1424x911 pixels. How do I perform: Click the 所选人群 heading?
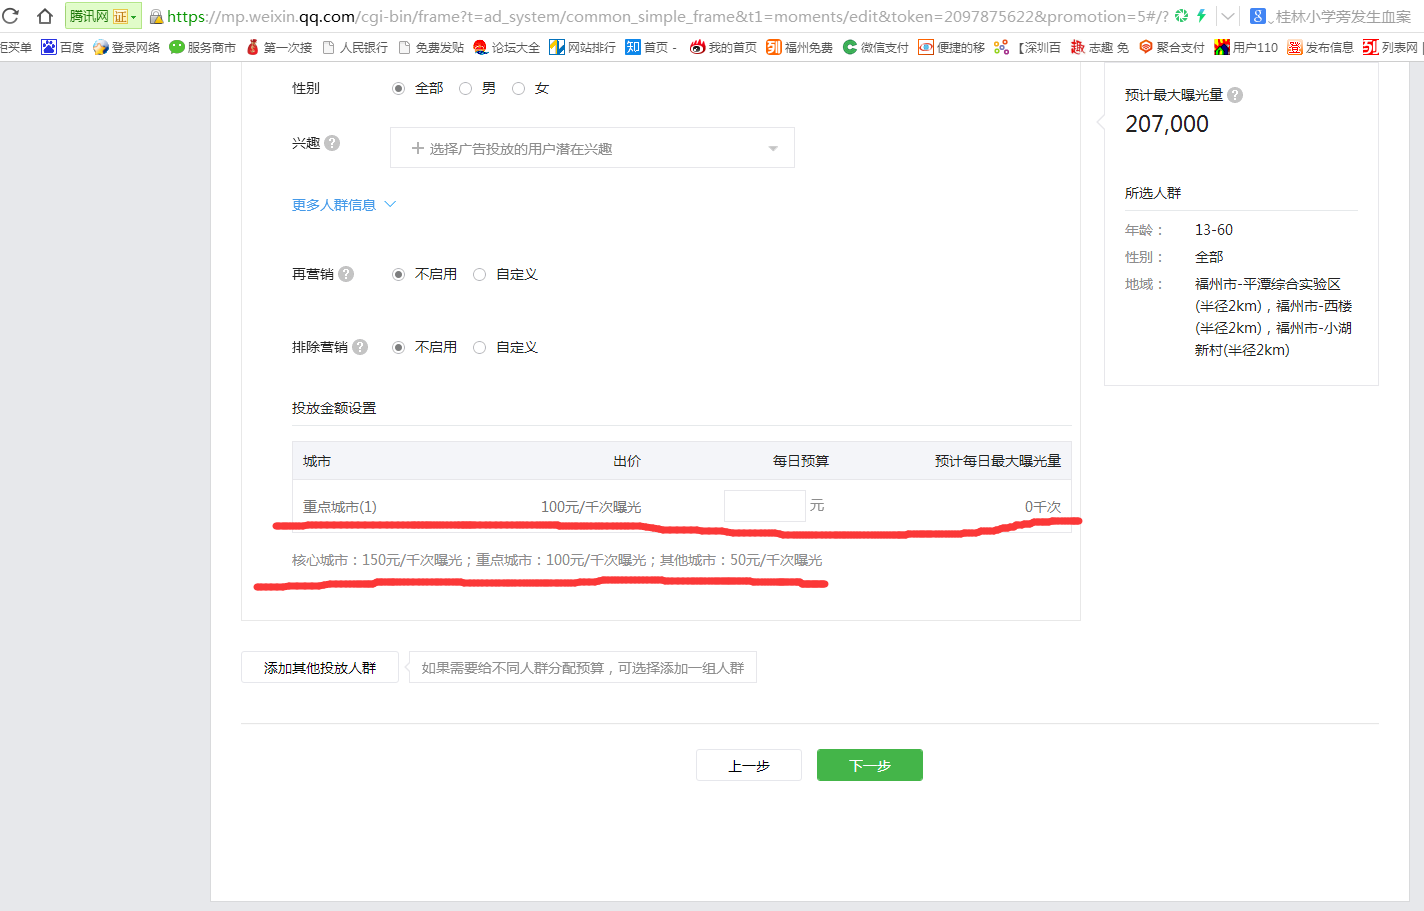tap(1153, 193)
